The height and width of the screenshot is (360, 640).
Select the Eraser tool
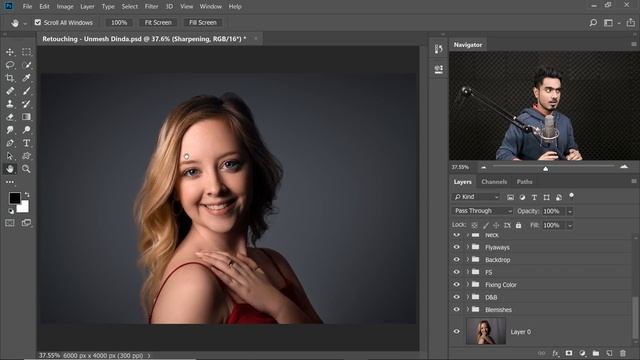click(10, 117)
